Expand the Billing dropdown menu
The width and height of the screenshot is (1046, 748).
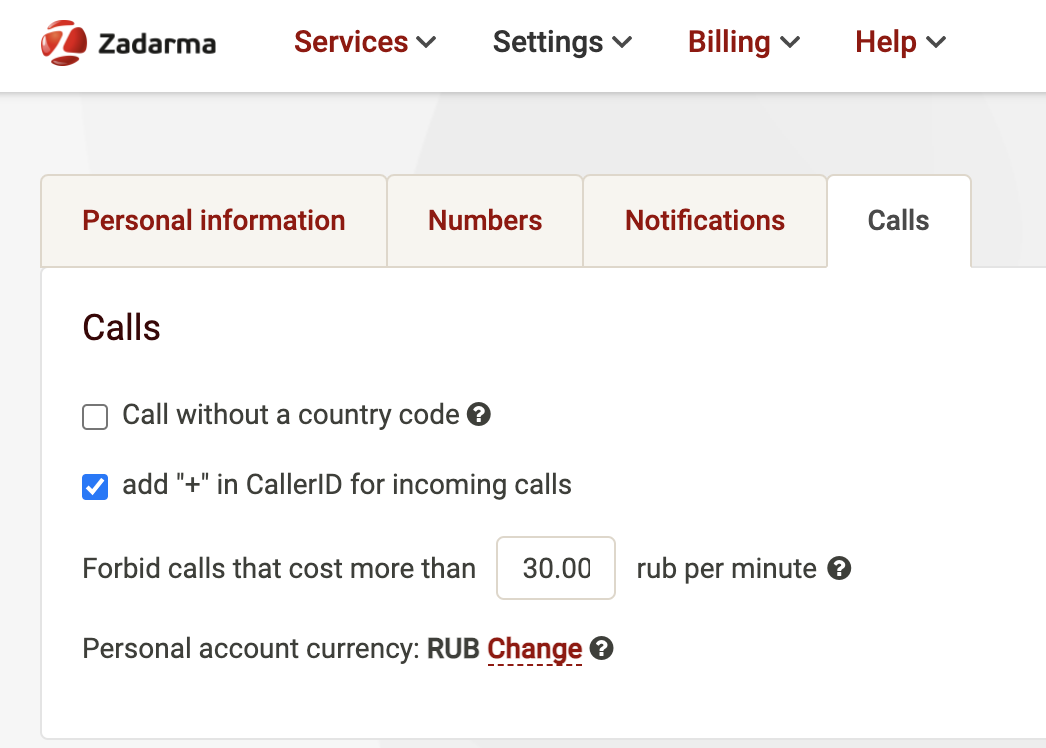click(743, 43)
